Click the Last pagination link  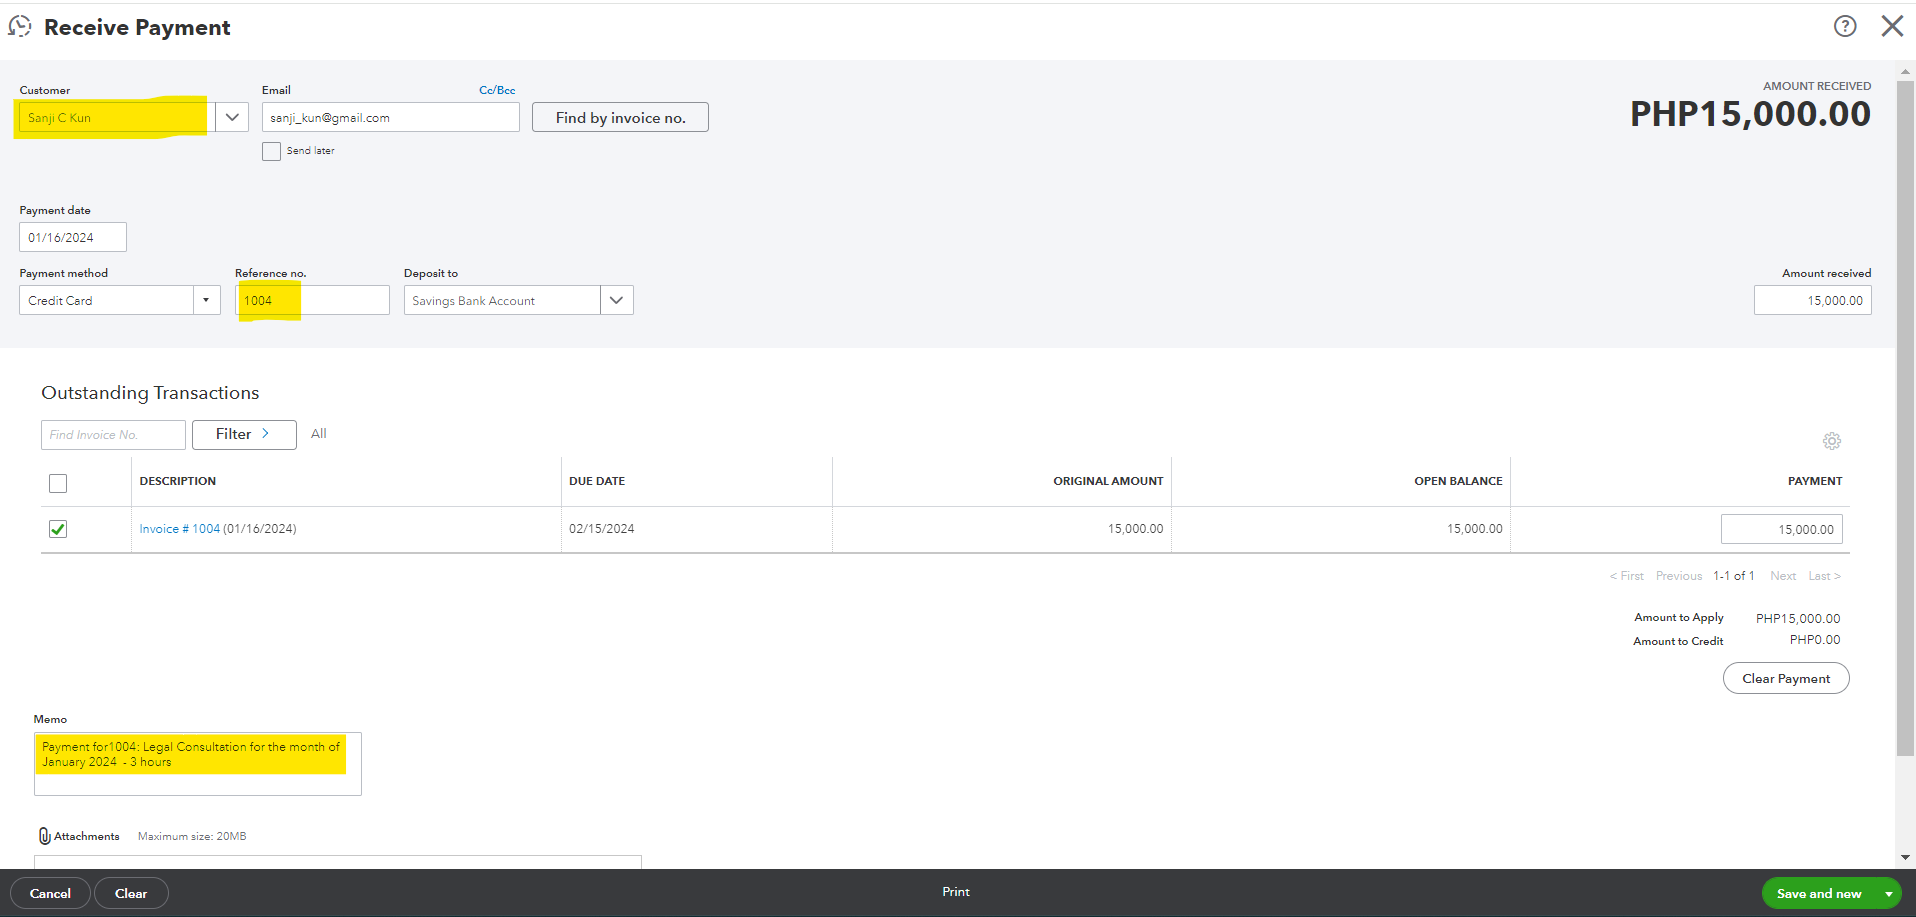(1825, 576)
